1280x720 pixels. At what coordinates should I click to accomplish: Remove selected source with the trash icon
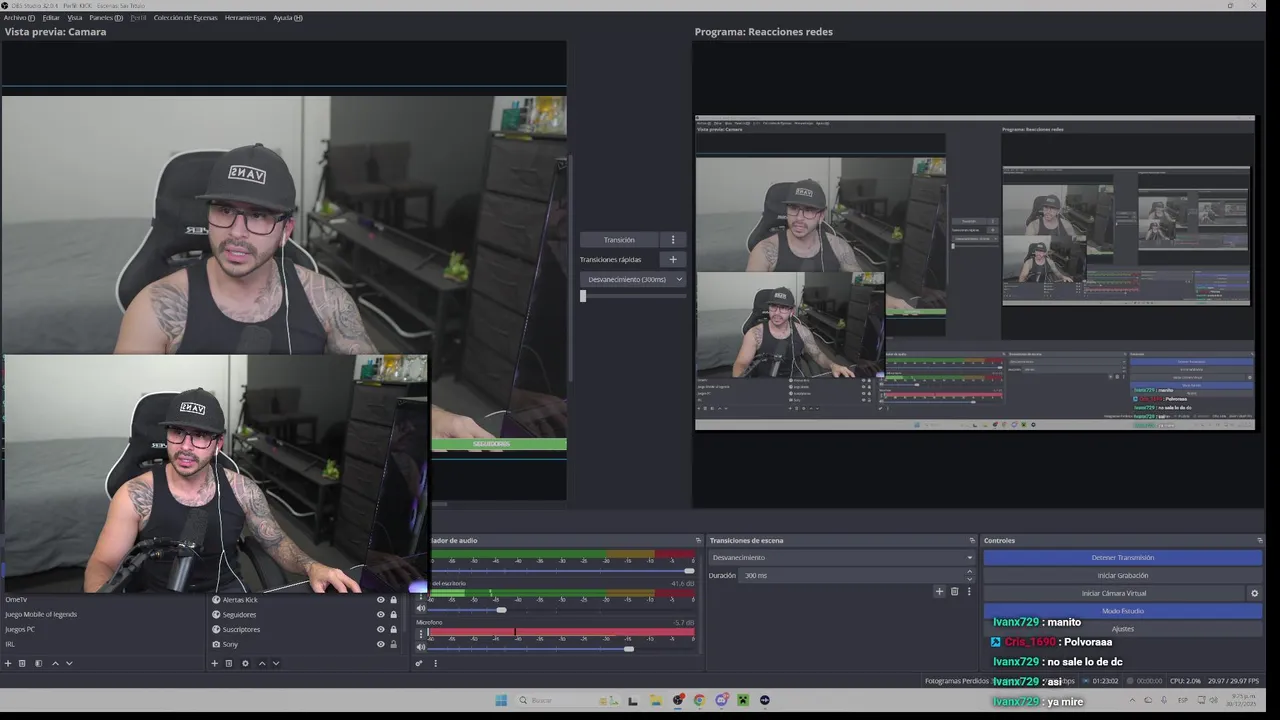[228, 663]
